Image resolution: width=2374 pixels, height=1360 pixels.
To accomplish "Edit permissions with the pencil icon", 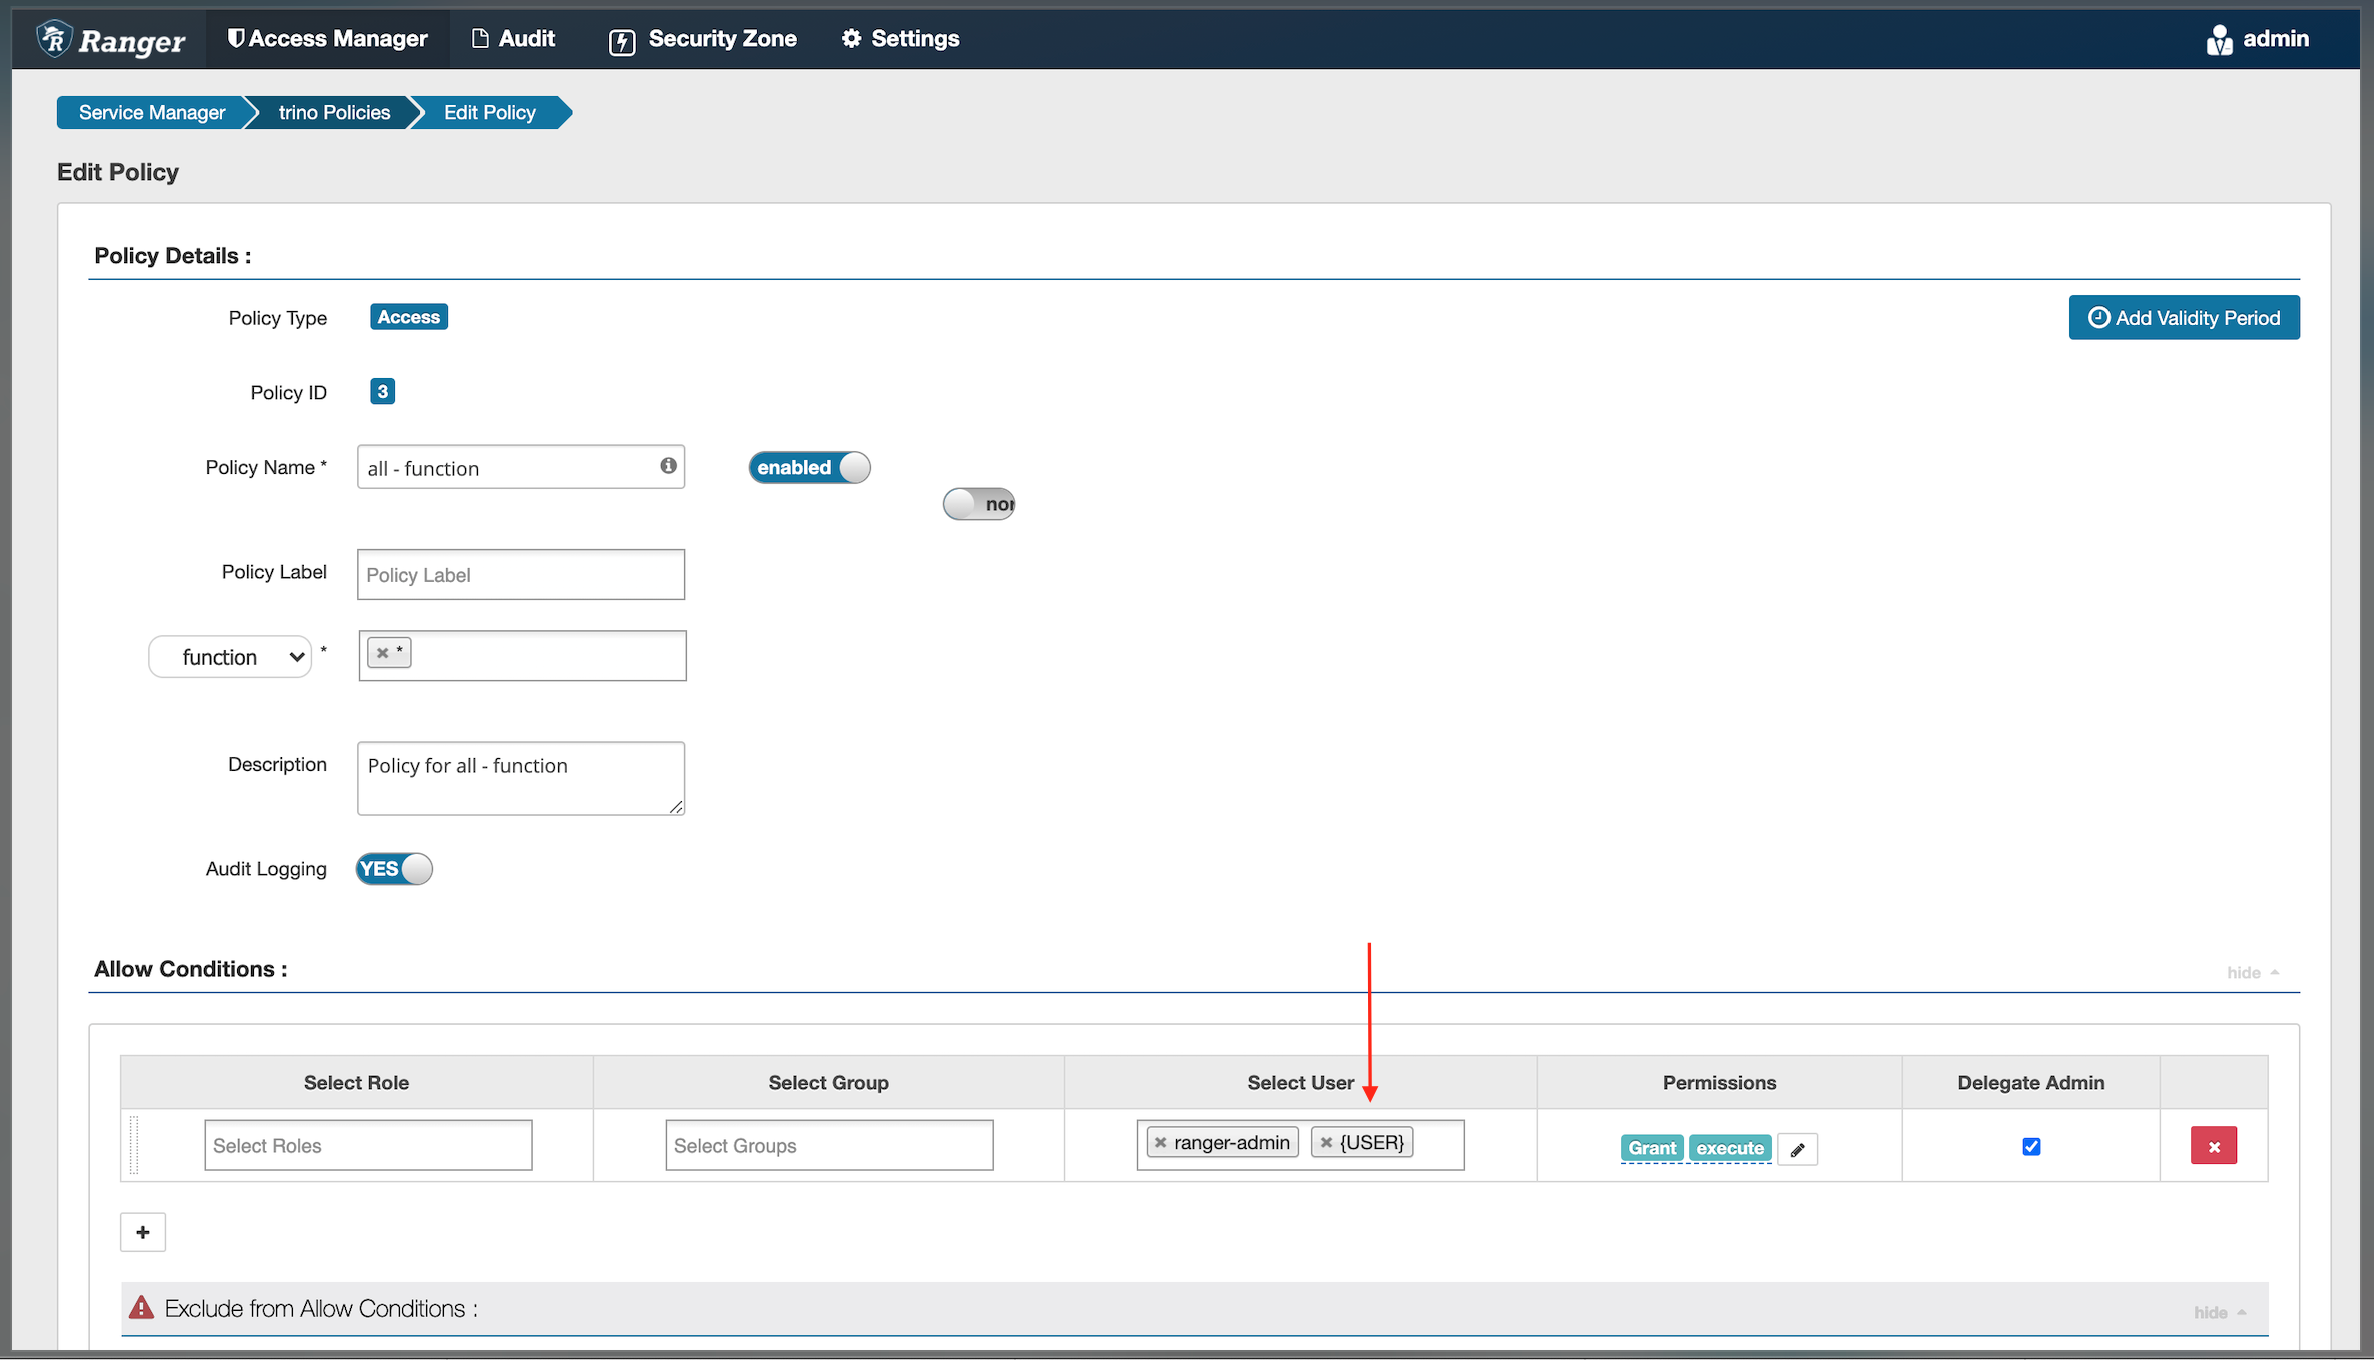I will pos(1797,1149).
